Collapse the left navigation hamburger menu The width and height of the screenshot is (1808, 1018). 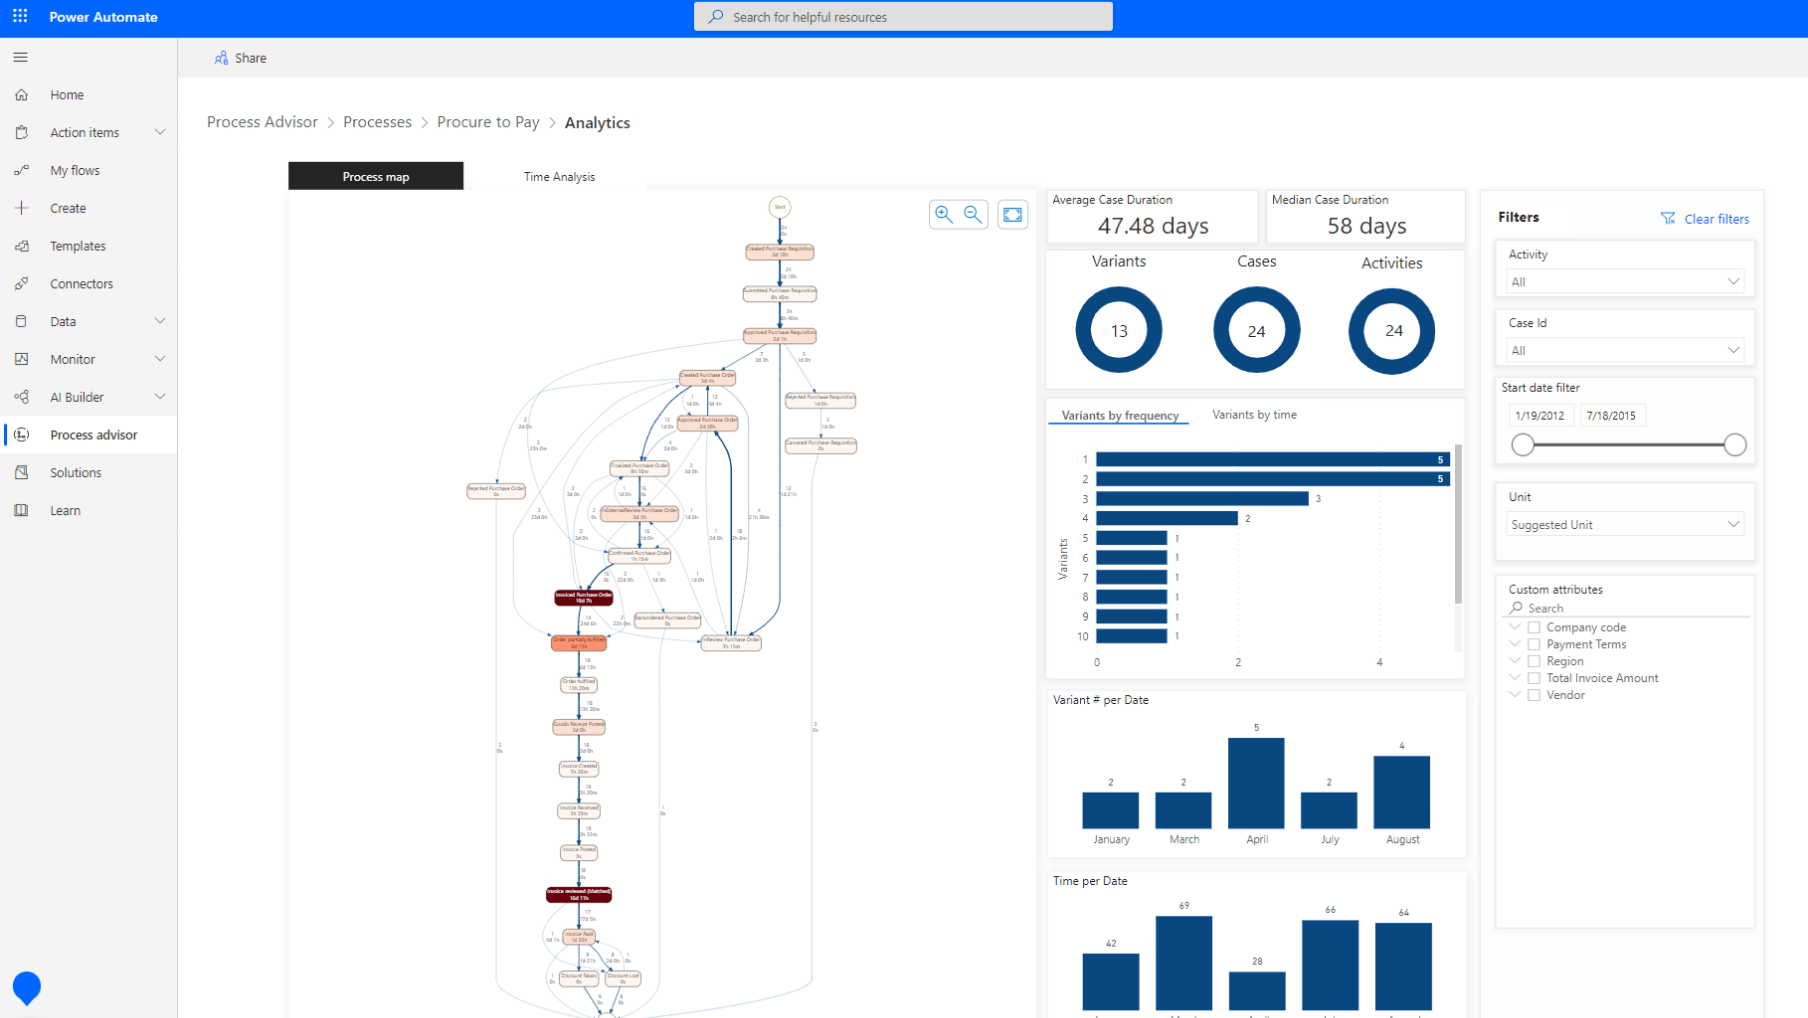pyautogui.click(x=20, y=57)
